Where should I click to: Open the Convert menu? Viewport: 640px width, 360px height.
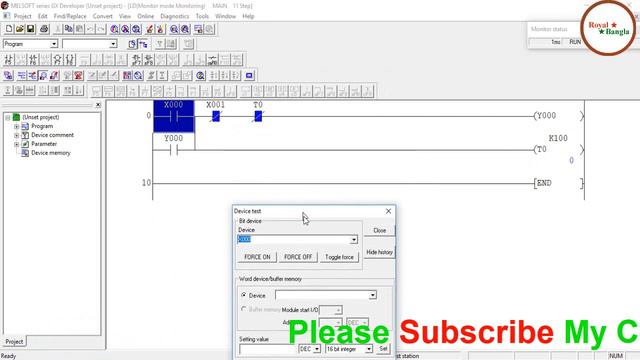[102, 16]
